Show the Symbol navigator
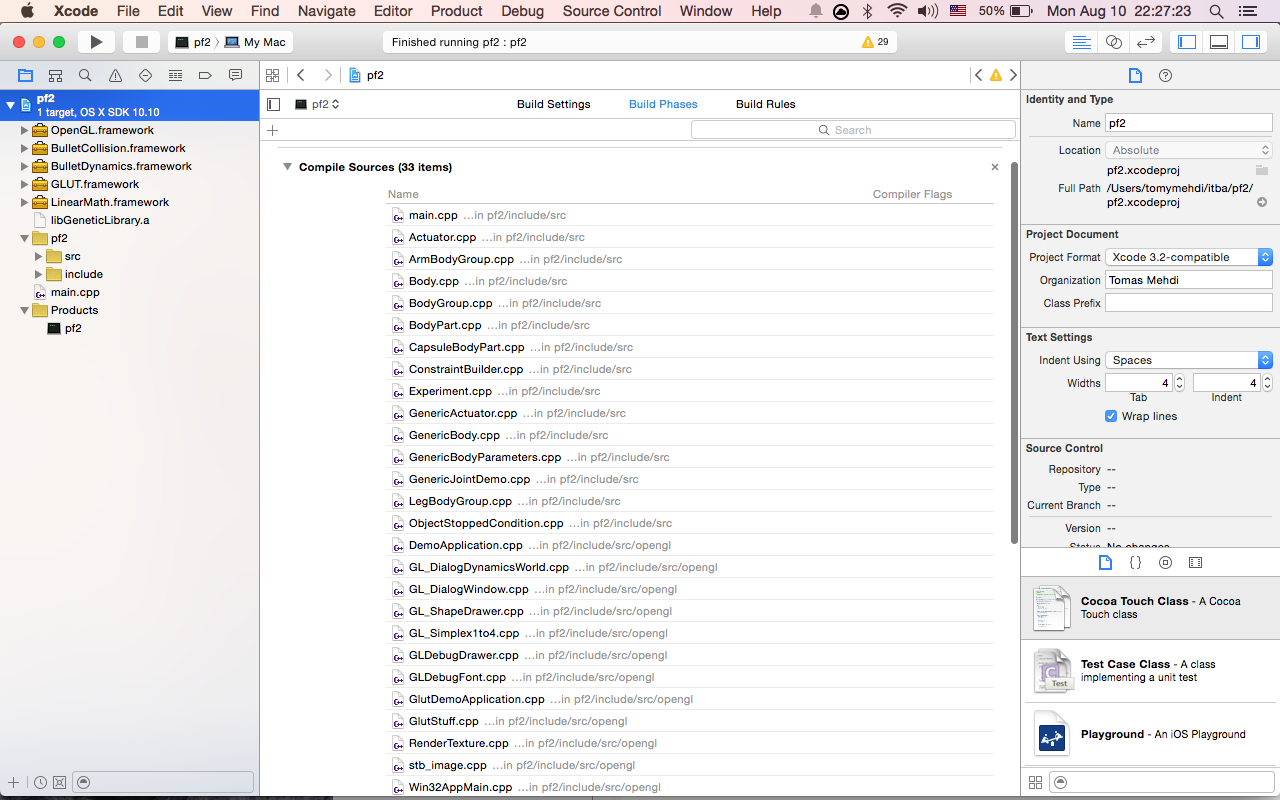The image size is (1280, 800). (x=55, y=75)
